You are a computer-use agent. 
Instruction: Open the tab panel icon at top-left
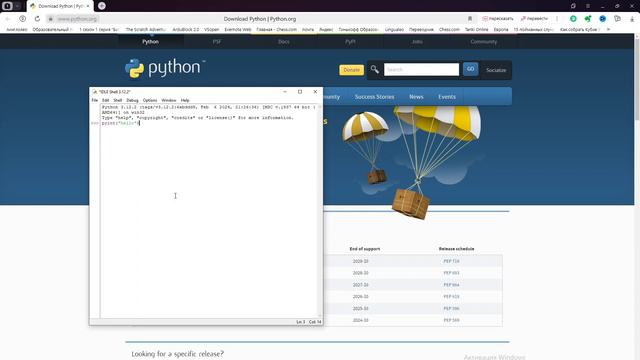(x=7, y=6)
